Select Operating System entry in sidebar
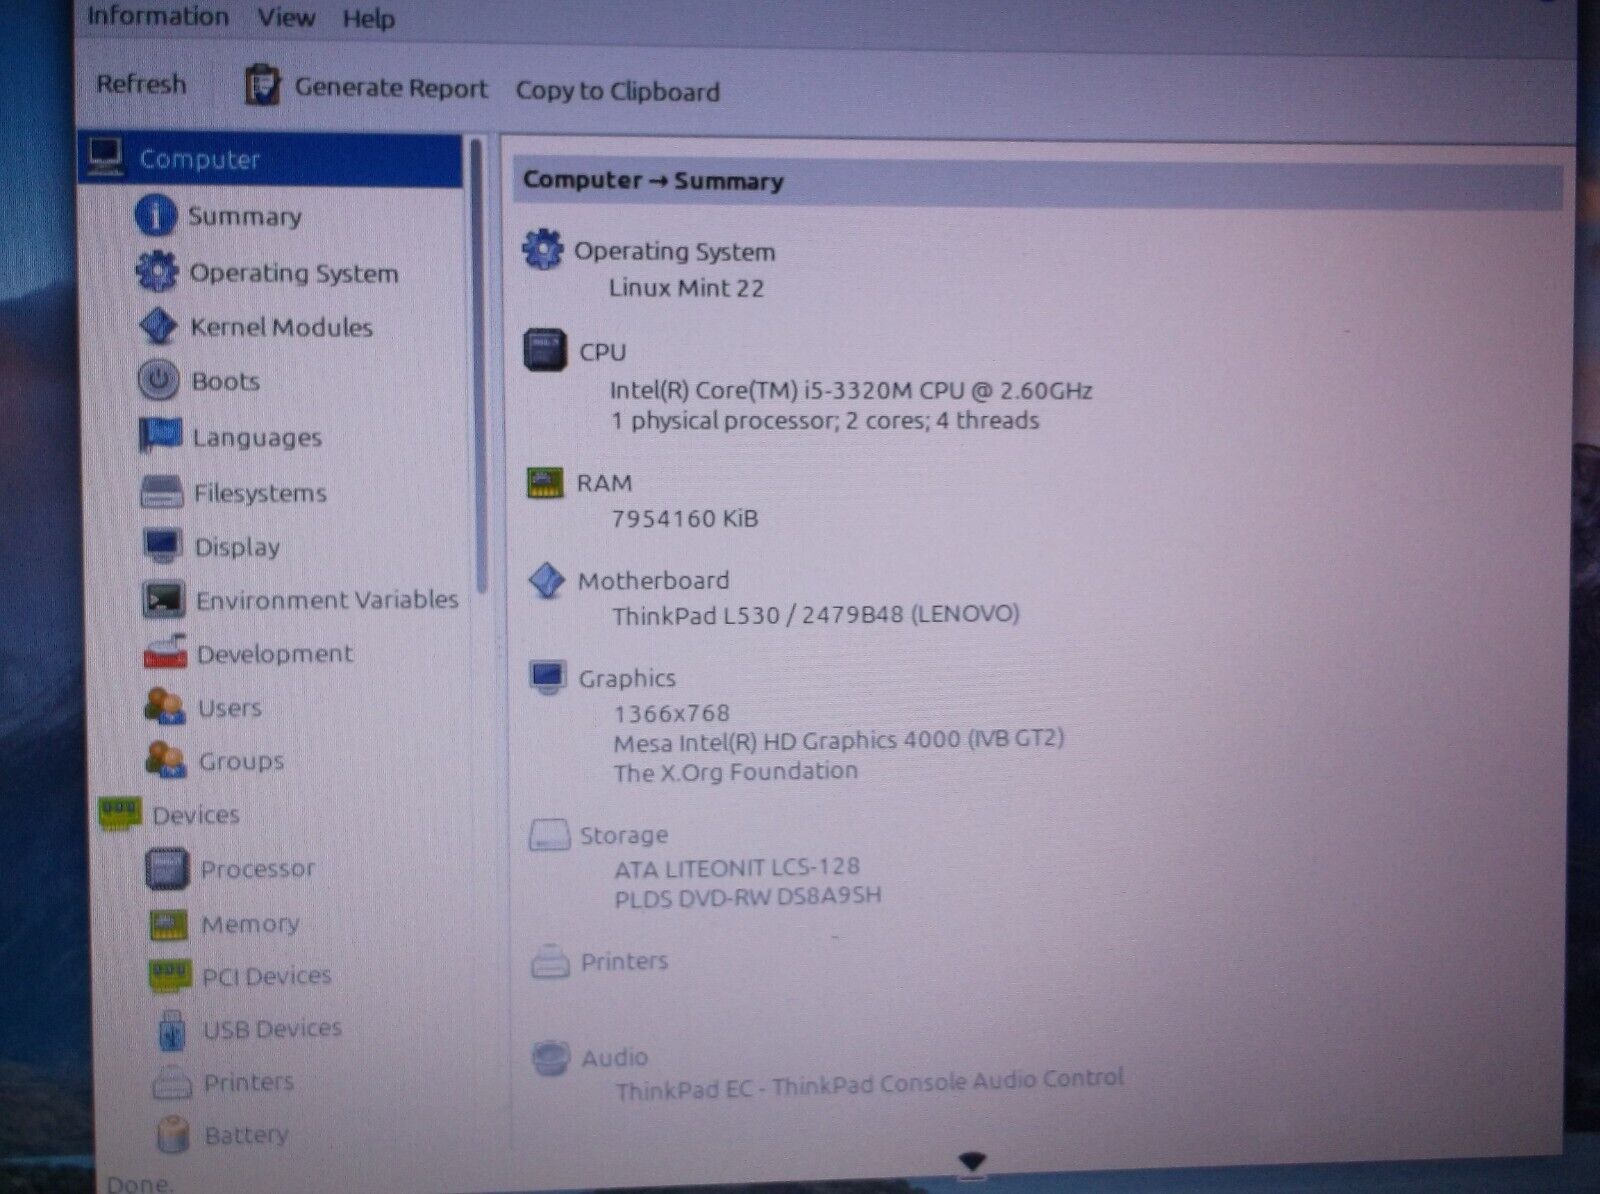The width and height of the screenshot is (1600, 1194). tap(294, 273)
